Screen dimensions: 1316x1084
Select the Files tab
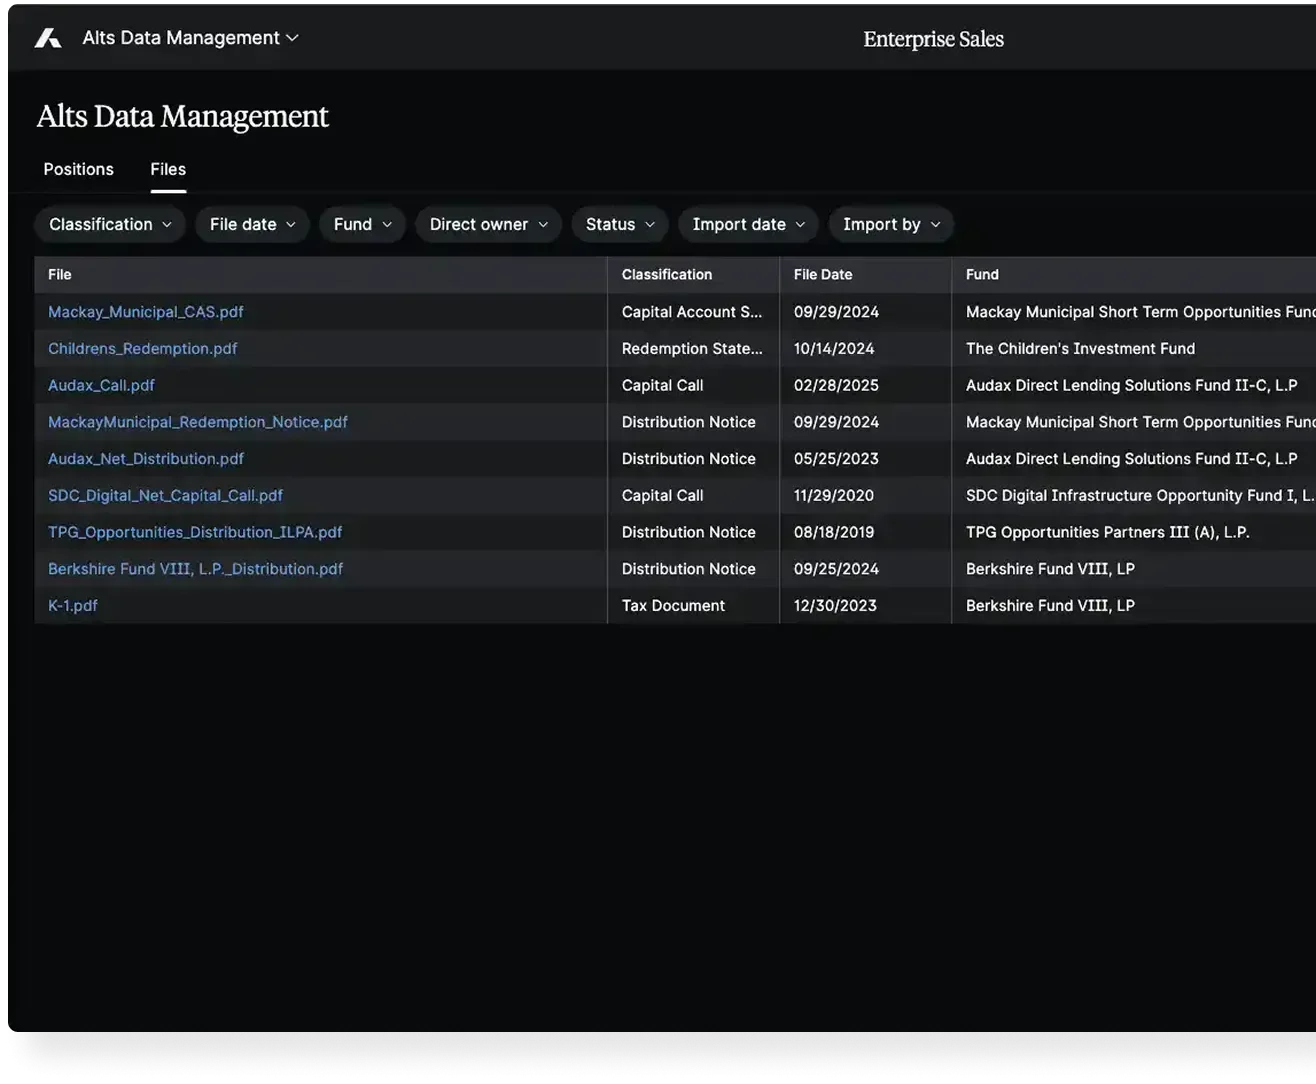(x=168, y=169)
